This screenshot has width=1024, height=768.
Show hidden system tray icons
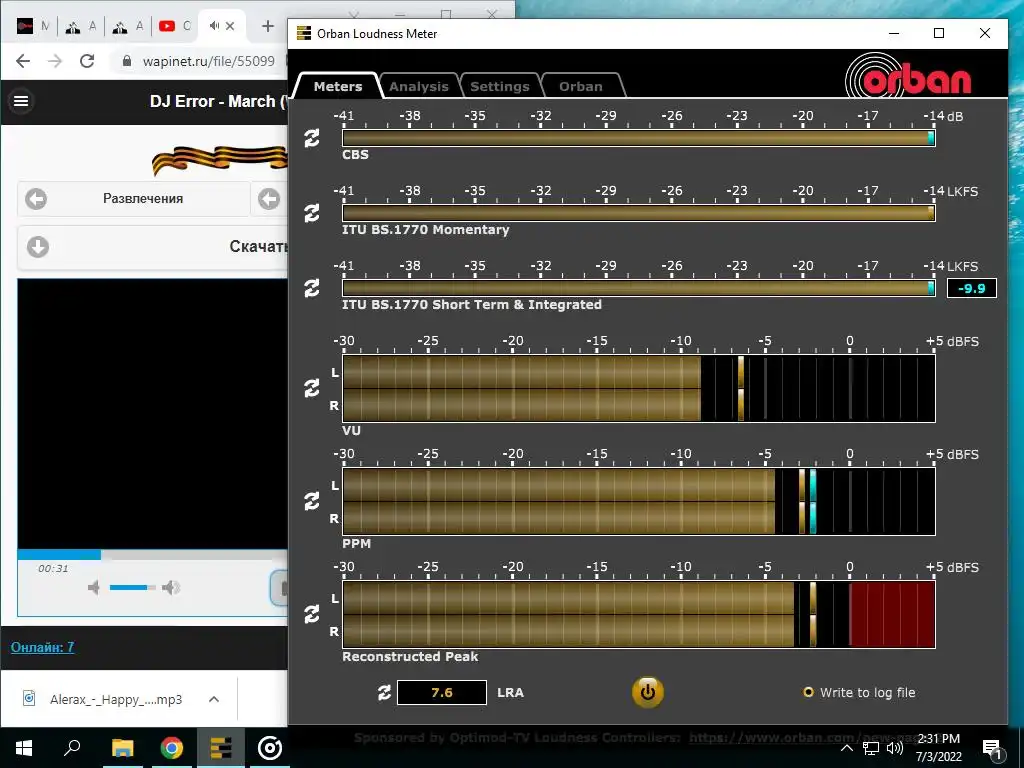click(x=846, y=748)
